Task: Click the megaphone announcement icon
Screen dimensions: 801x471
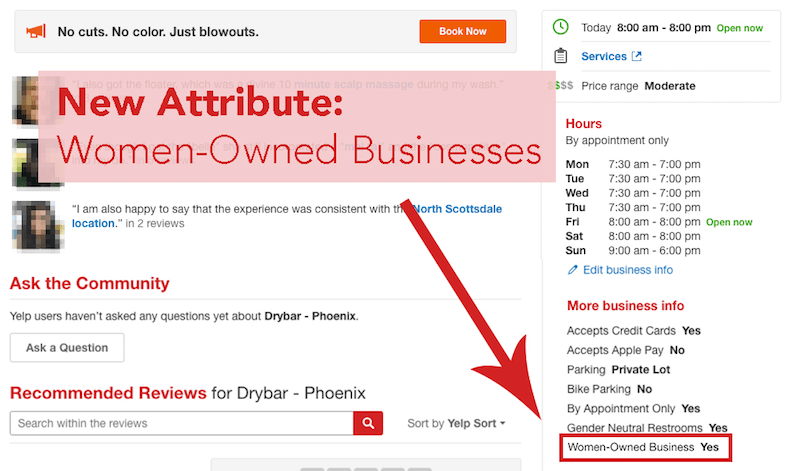Action: click(36, 32)
